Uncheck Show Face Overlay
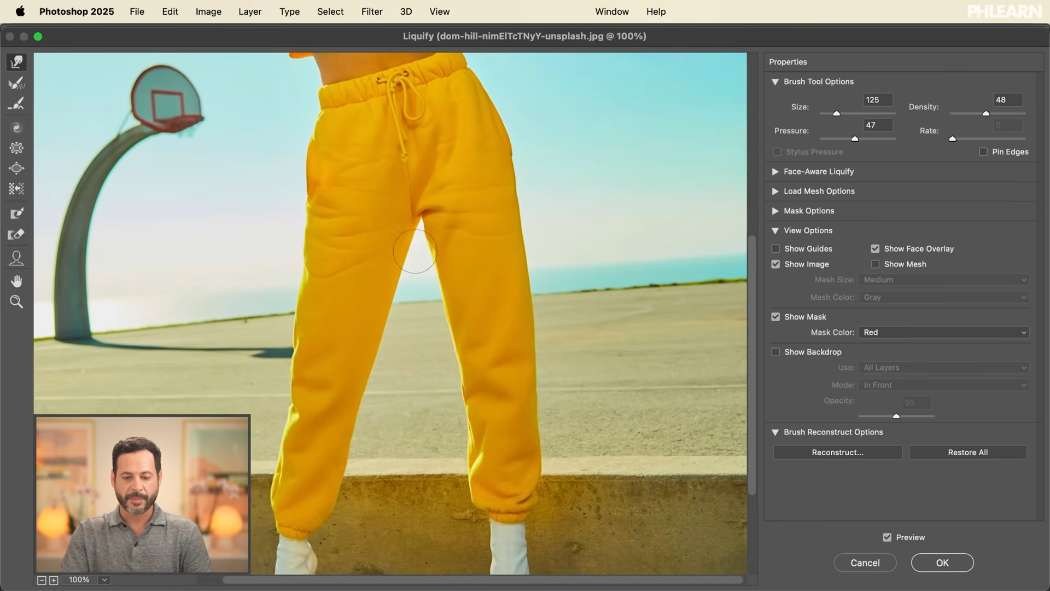This screenshot has height=591, width=1050. click(875, 248)
